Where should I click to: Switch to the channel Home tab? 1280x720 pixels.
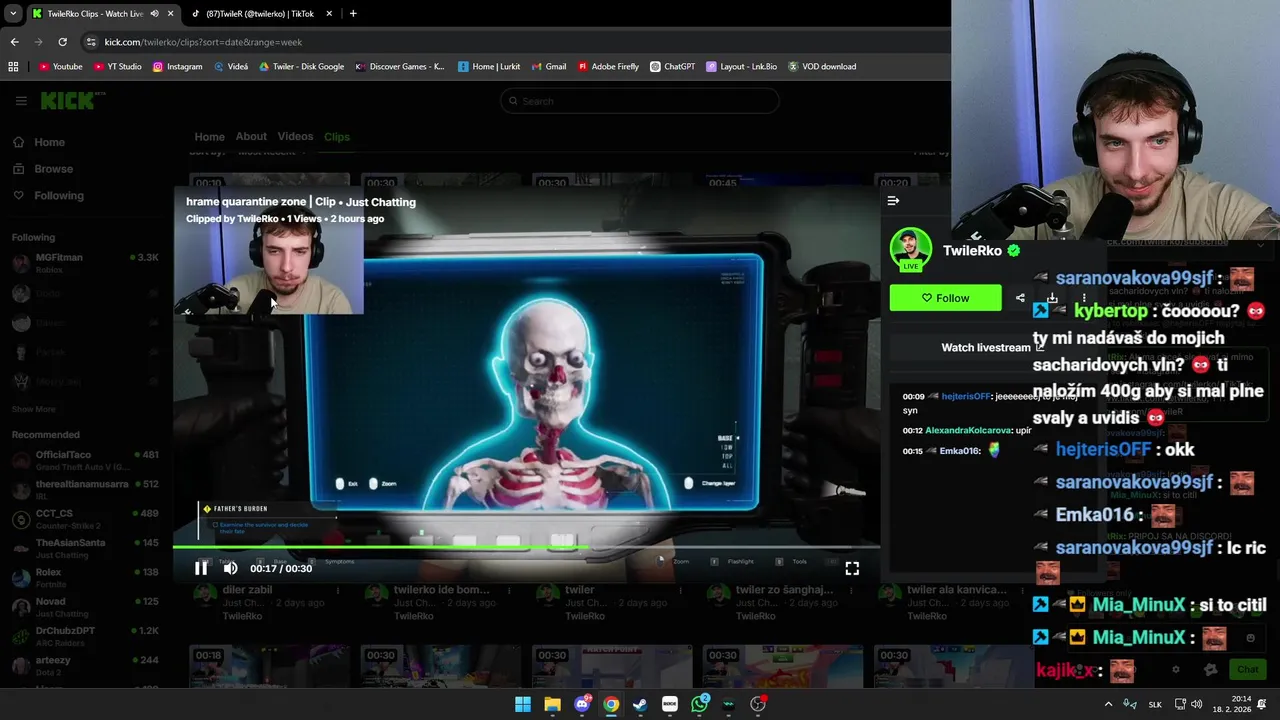209,137
